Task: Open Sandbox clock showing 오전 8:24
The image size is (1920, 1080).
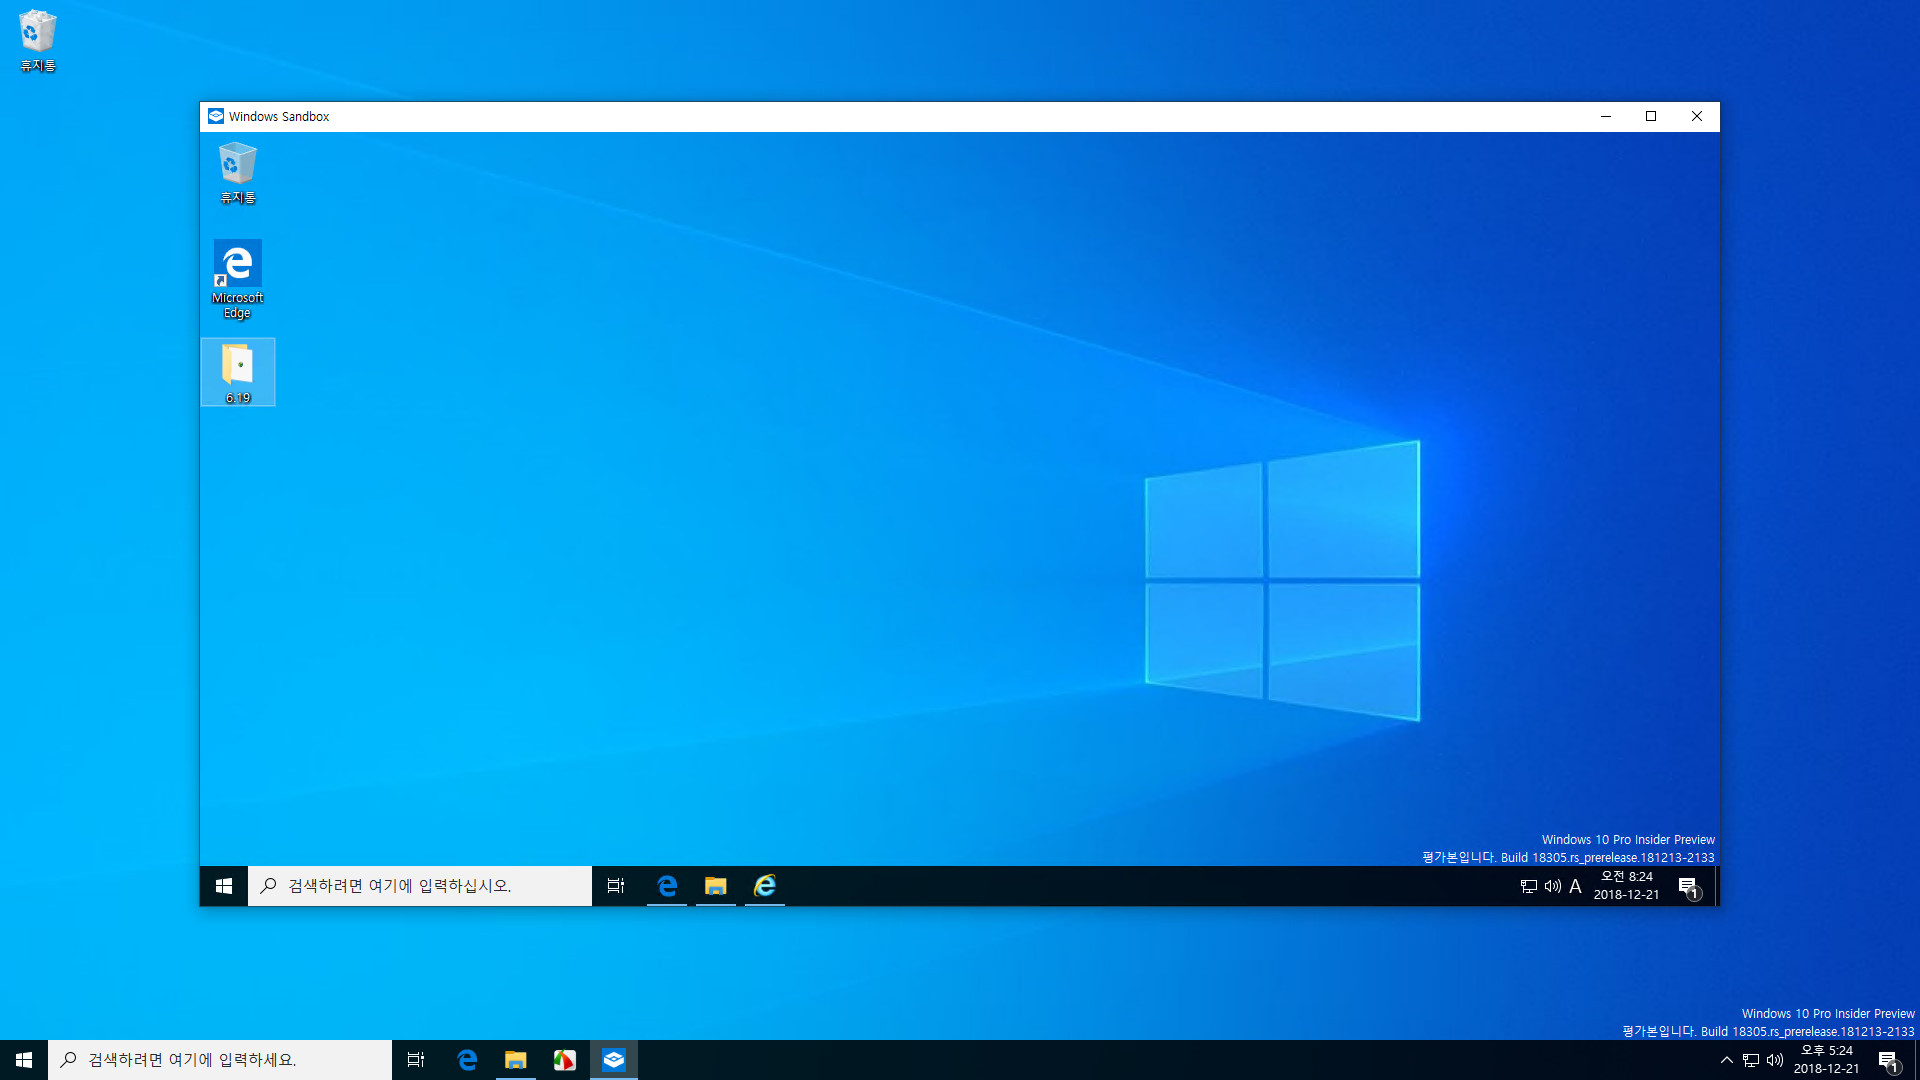Action: (1627, 886)
